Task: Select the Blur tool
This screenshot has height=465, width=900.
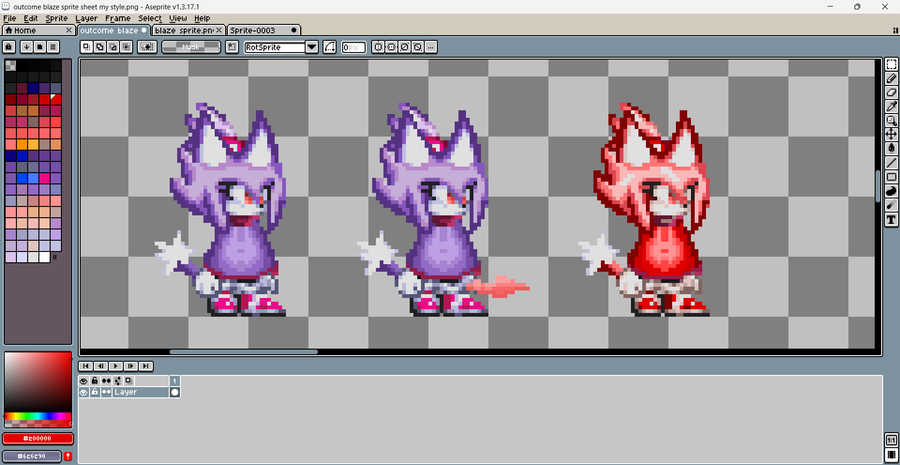Action: 891,205
